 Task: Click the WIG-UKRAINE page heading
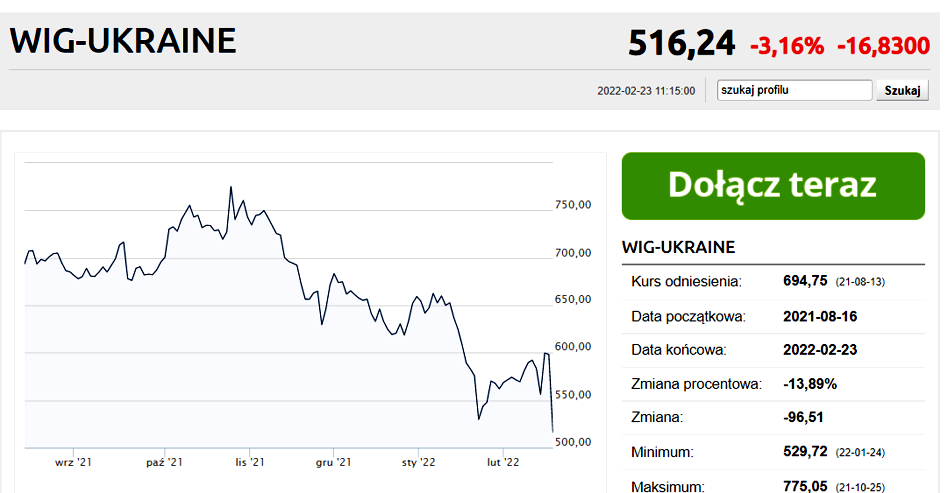pyautogui.click(x=123, y=41)
